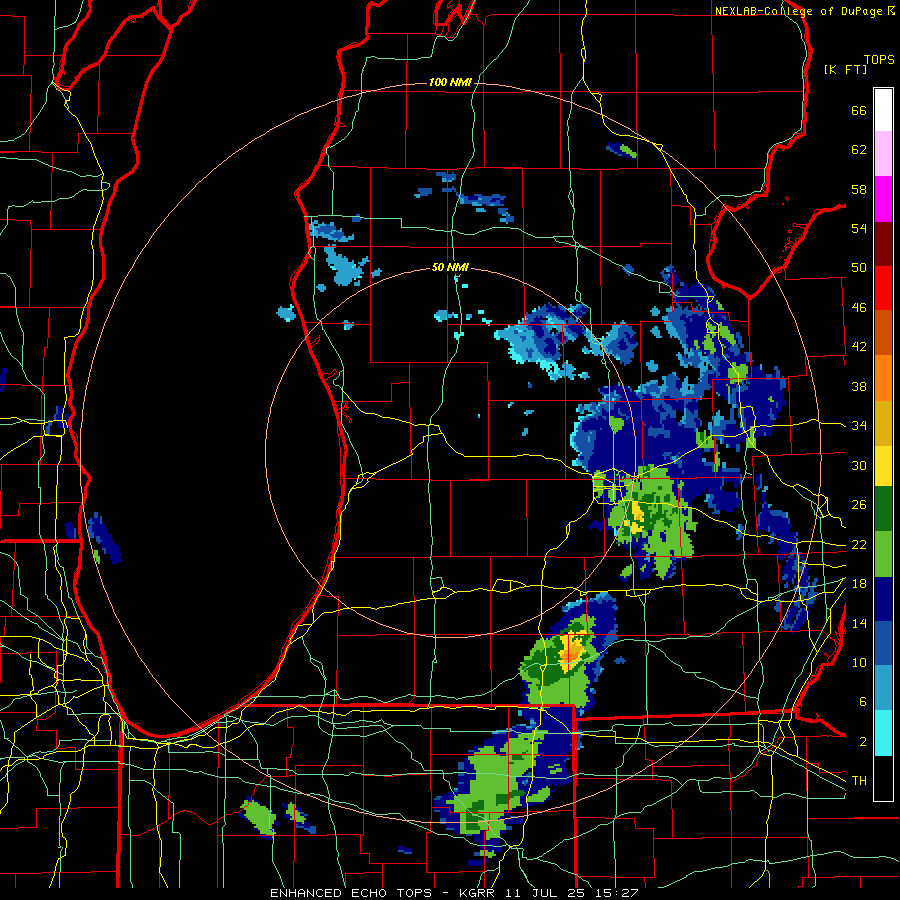Click legend value '62'

(859, 150)
